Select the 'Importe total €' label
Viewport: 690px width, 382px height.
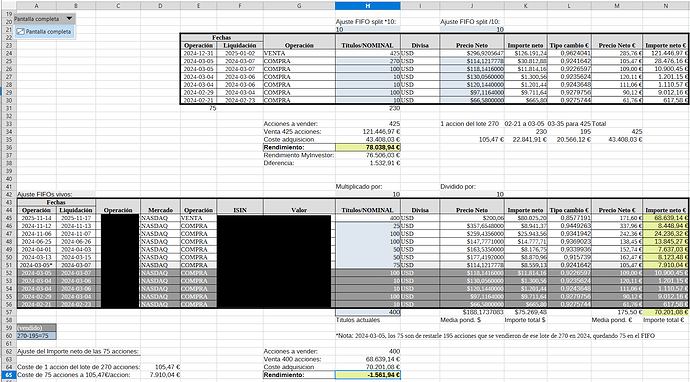(664, 320)
